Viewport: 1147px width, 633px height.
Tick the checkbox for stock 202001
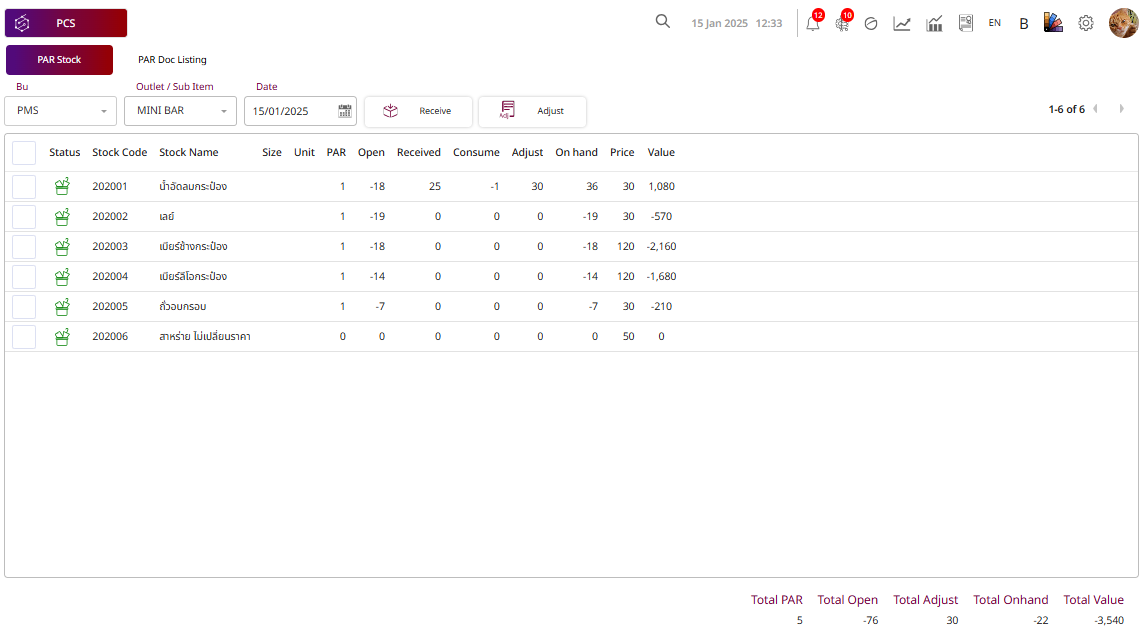24,187
